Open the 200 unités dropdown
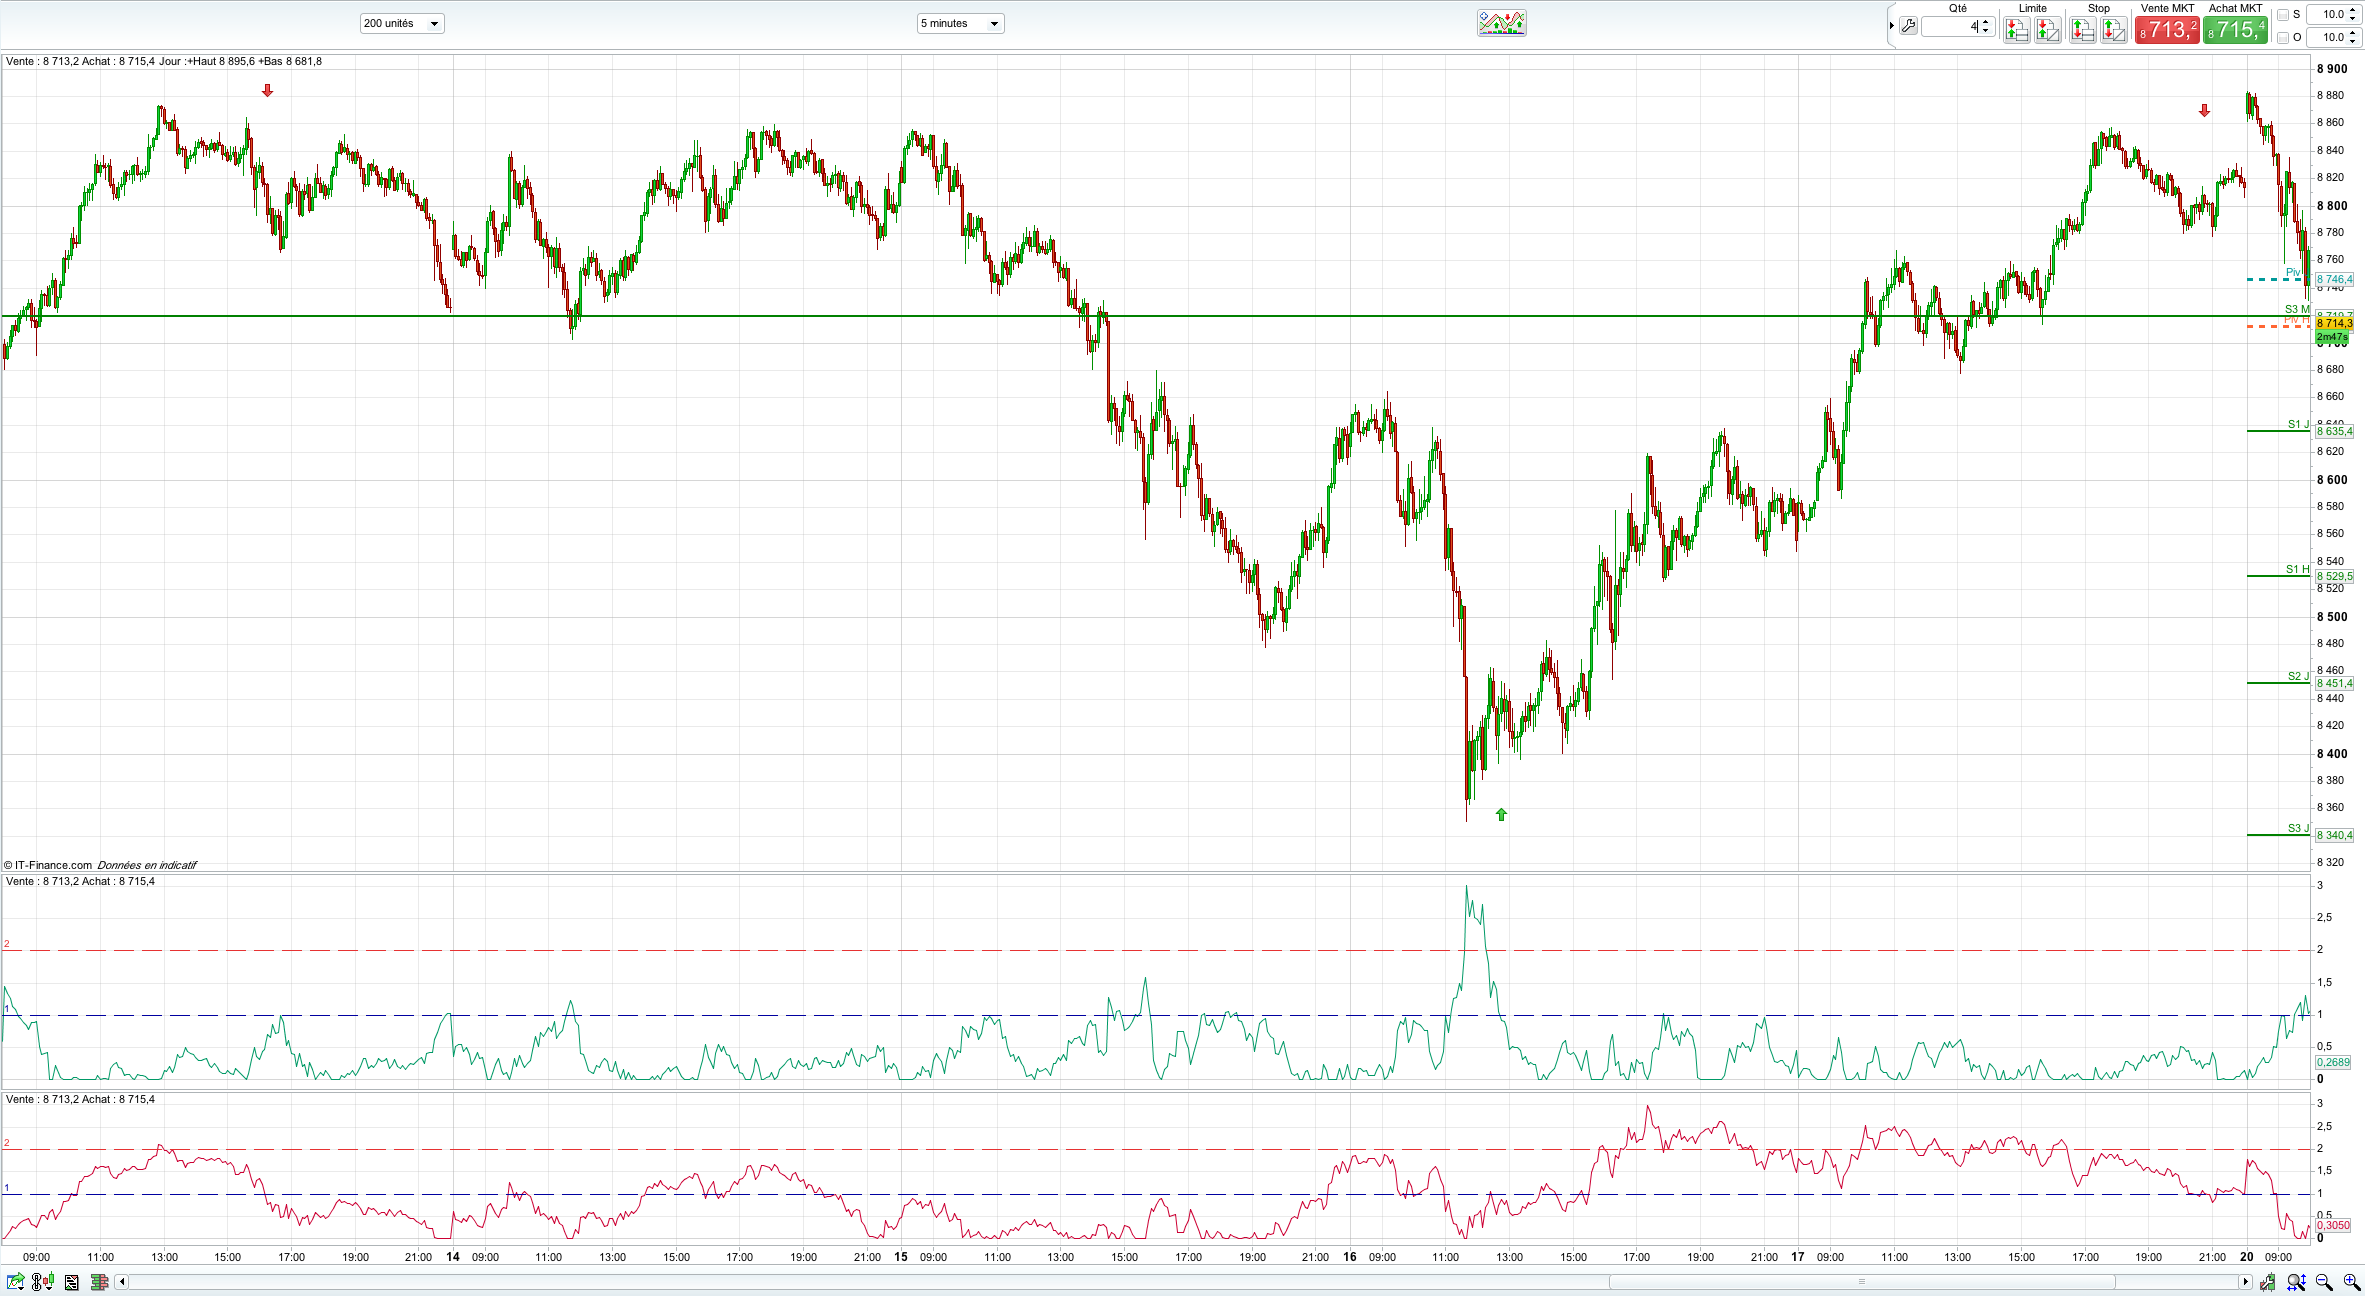 tap(402, 23)
